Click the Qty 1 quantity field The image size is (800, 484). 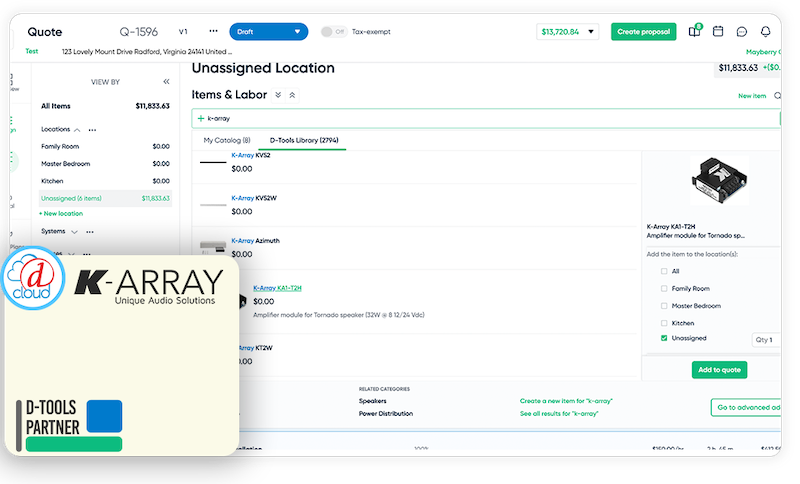[766, 340]
